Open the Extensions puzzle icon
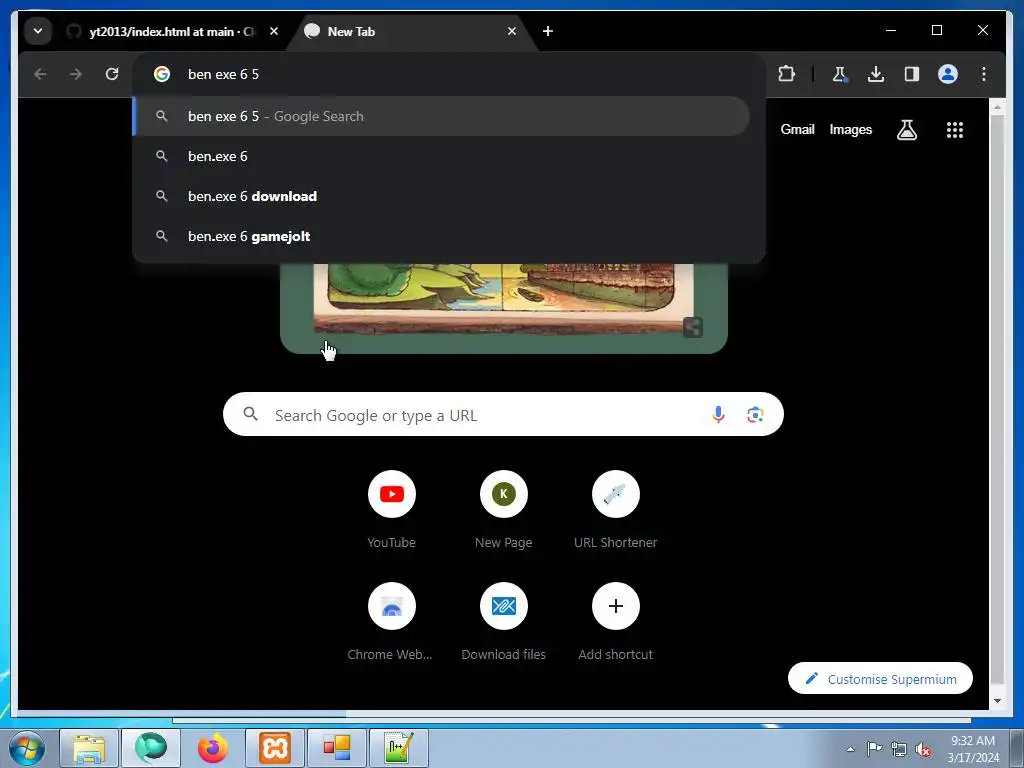The height and width of the screenshot is (768, 1024). pyautogui.click(x=786, y=74)
